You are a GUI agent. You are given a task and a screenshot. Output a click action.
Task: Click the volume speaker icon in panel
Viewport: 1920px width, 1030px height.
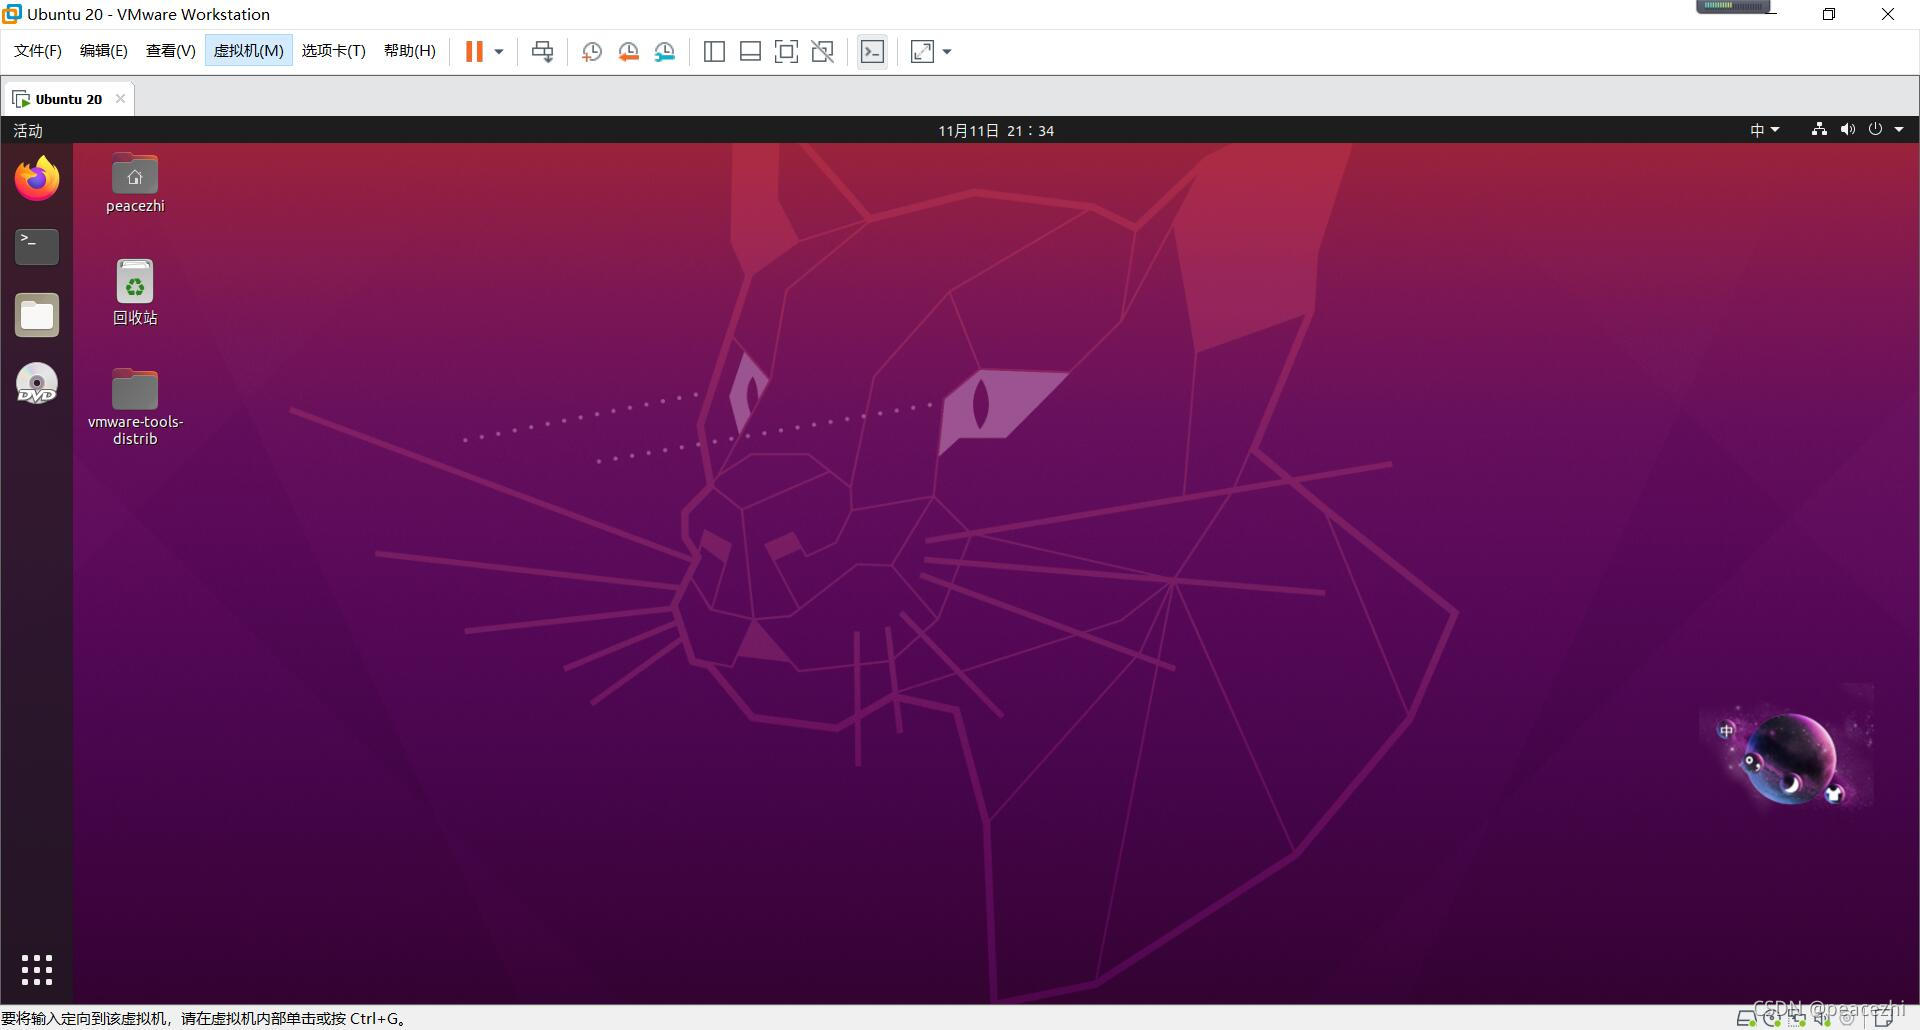coord(1847,129)
